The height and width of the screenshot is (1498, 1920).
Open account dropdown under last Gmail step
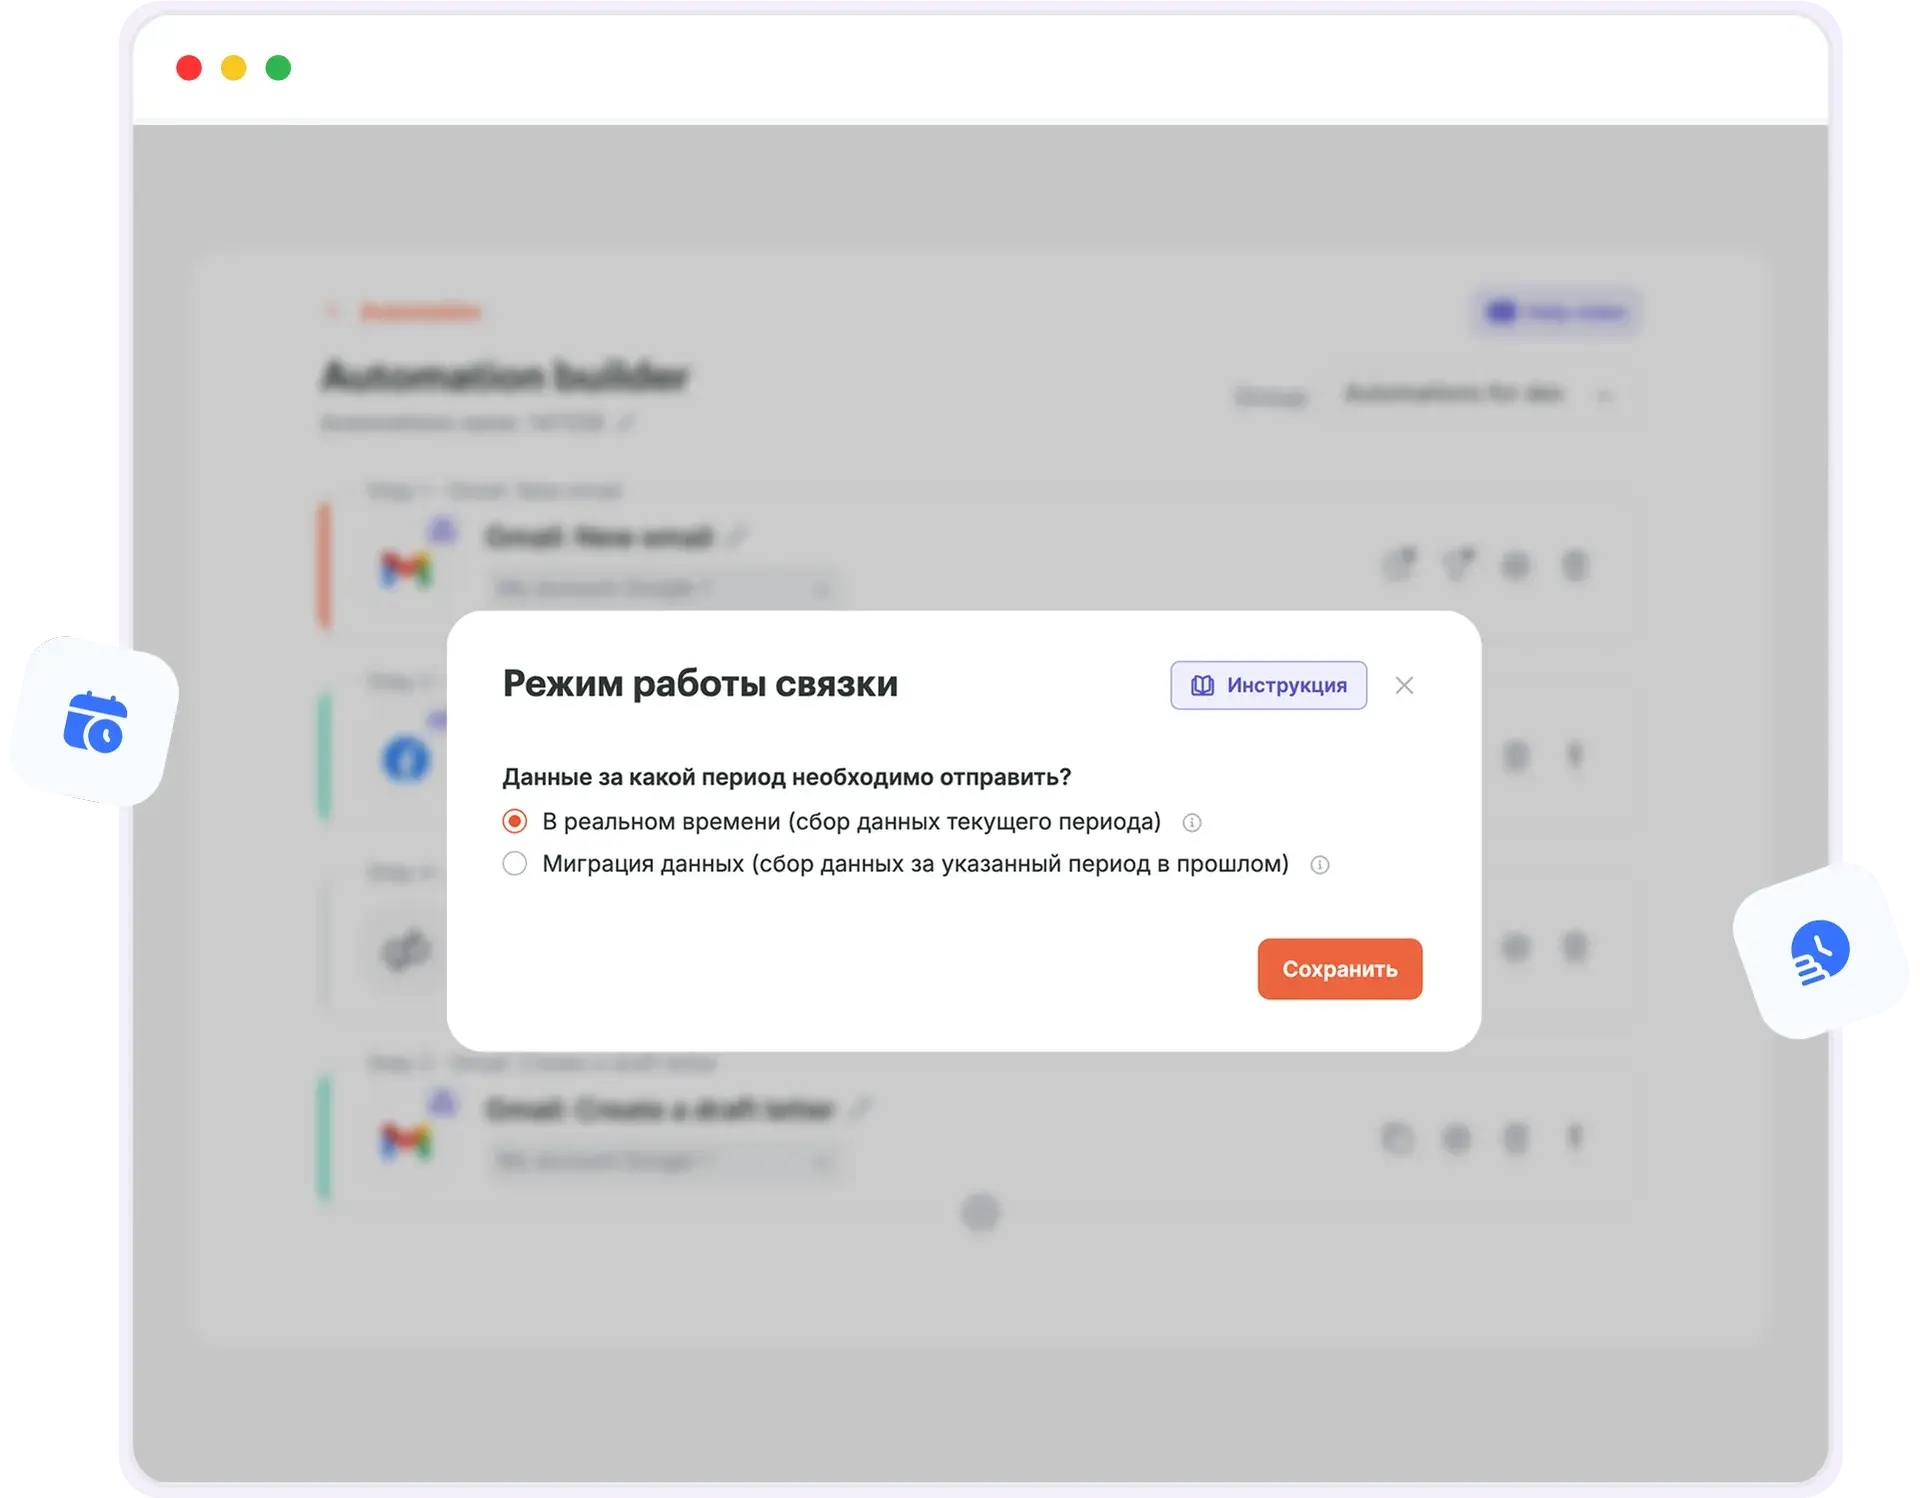[663, 1162]
